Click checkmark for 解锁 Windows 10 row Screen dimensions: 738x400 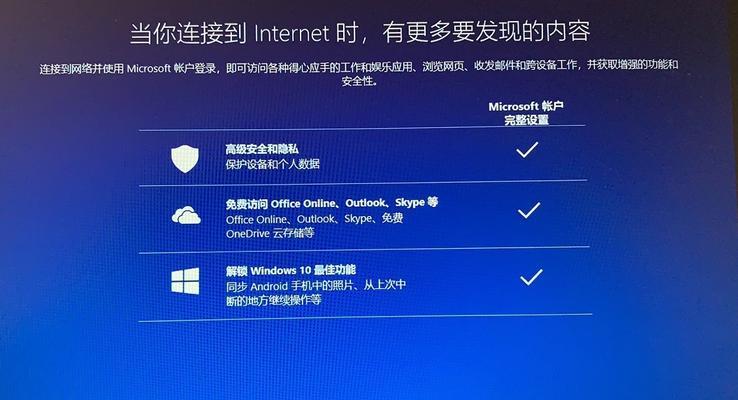[531, 277]
